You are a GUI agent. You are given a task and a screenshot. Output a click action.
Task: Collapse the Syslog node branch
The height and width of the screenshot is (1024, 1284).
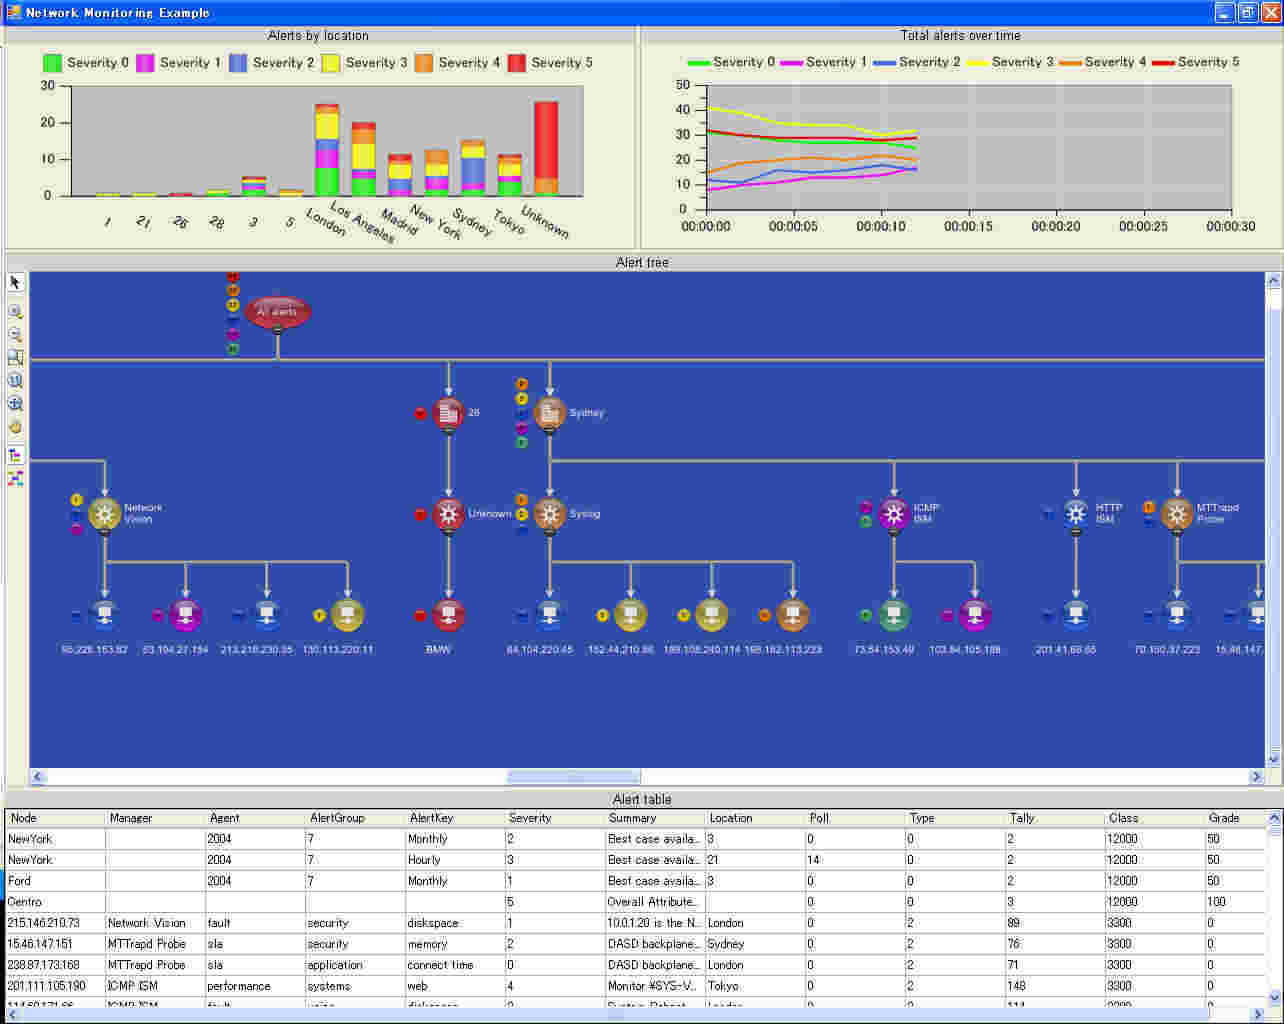click(550, 533)
